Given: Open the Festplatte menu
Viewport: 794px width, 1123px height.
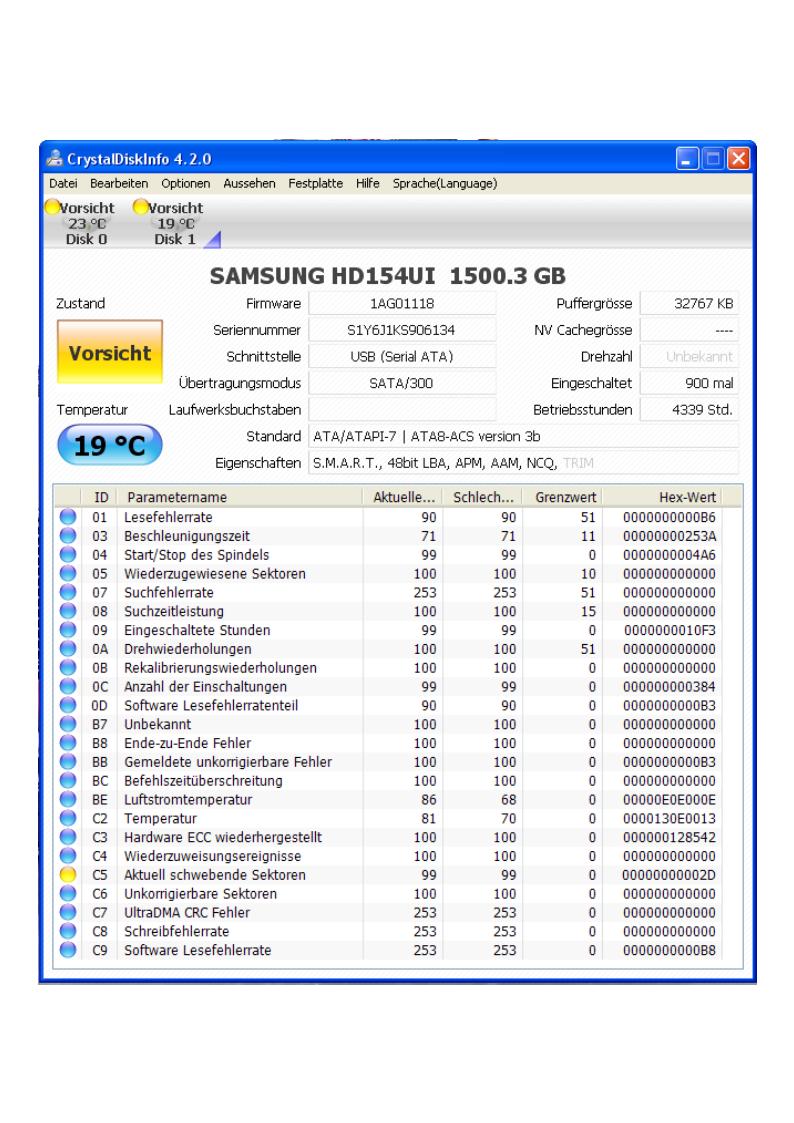Looking at the screenshot, I should (316, 183).
